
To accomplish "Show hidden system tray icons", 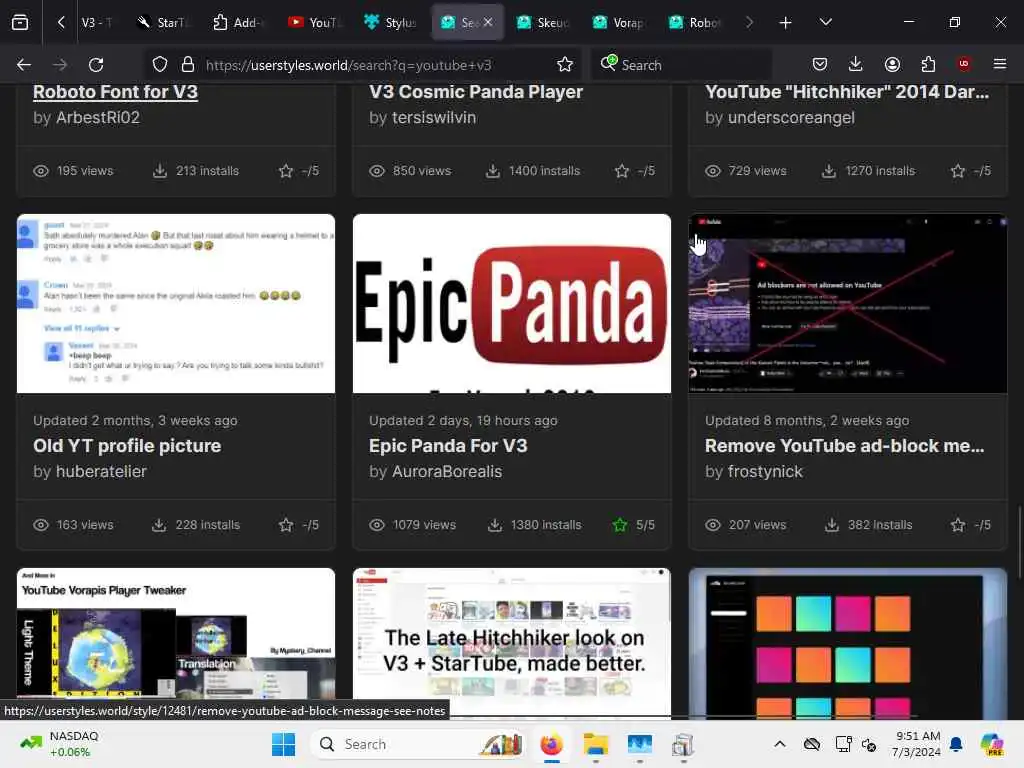I will click(780, 744).
